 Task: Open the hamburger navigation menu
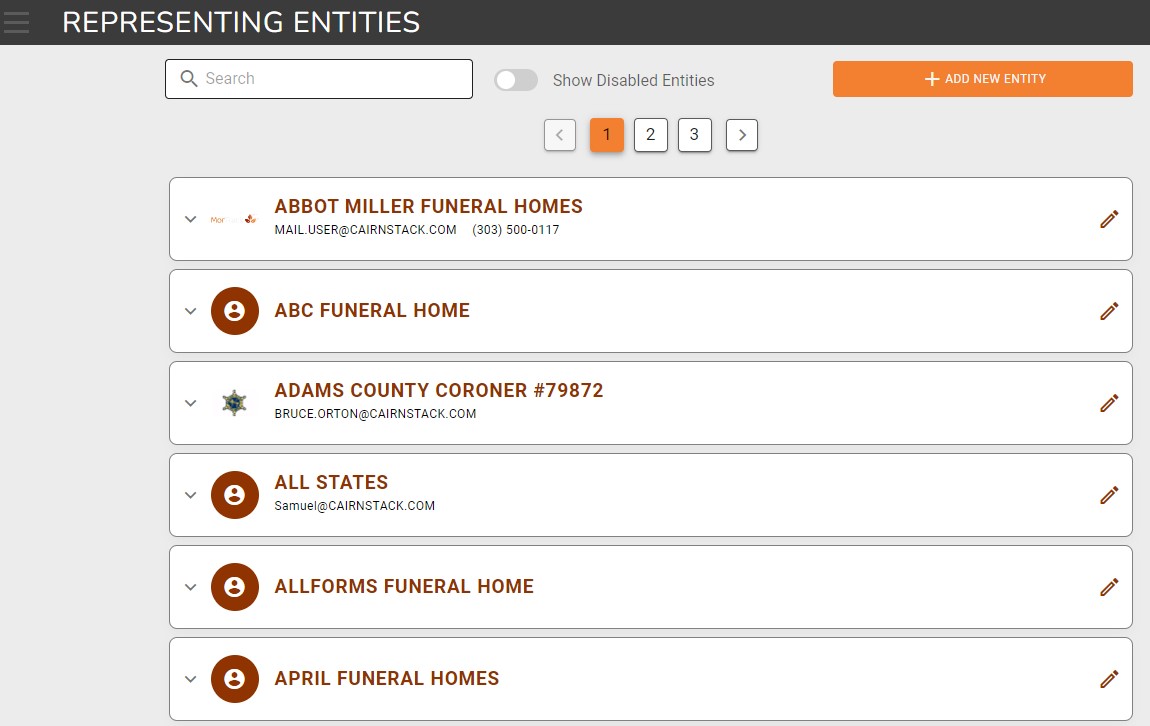pos(17,21)
